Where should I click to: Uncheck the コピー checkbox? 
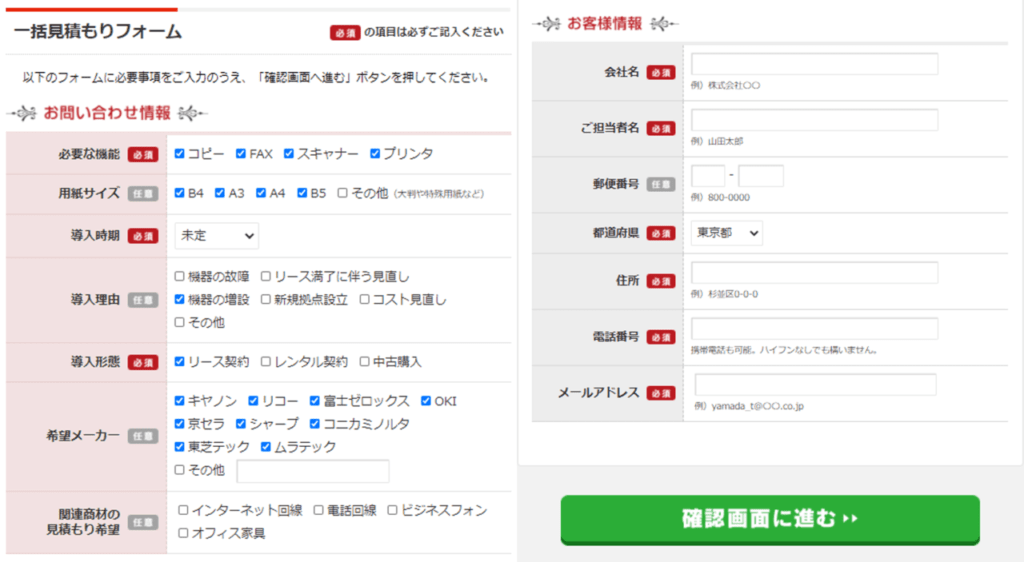click(x=180, y=154)
